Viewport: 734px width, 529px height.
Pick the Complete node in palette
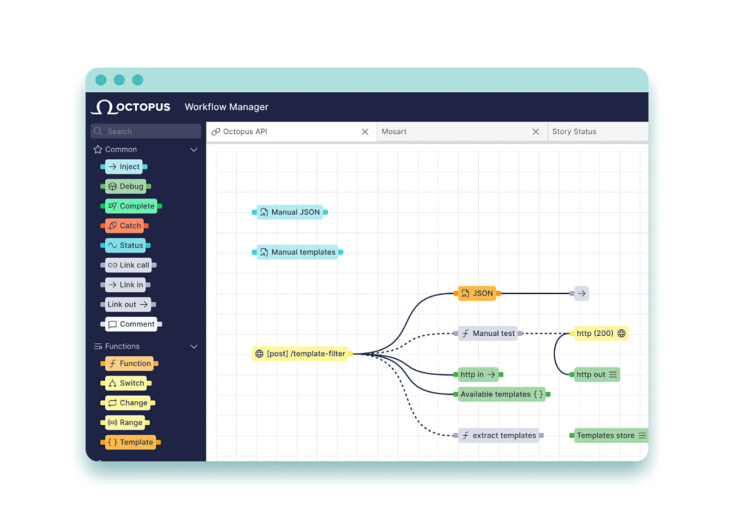[131, 206]
